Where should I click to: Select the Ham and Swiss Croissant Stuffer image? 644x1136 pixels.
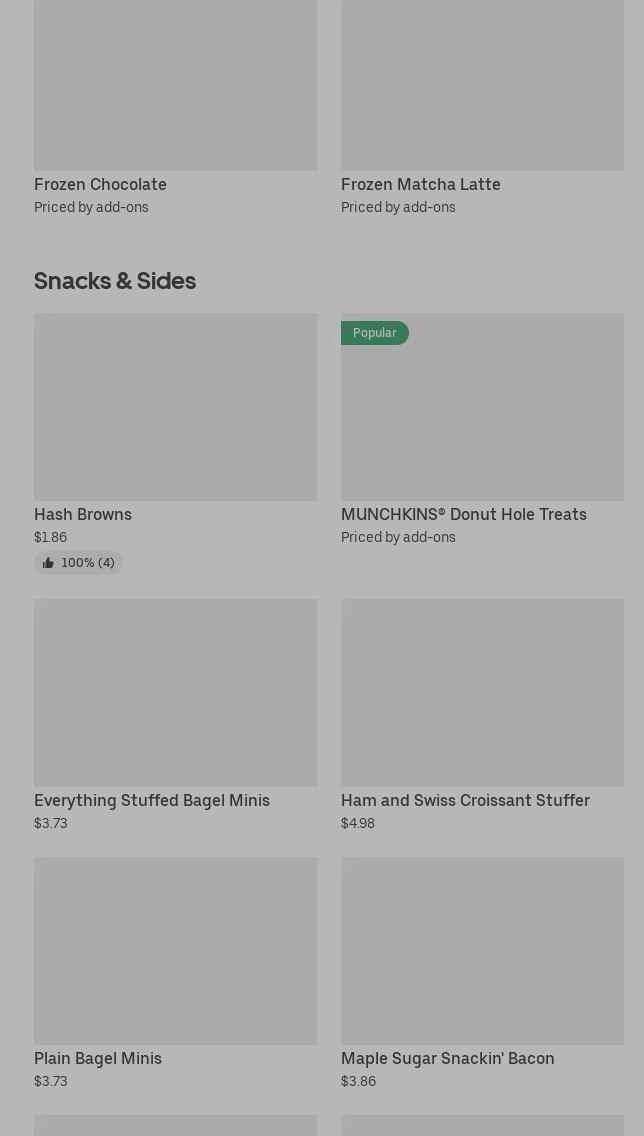coord(482,692)
